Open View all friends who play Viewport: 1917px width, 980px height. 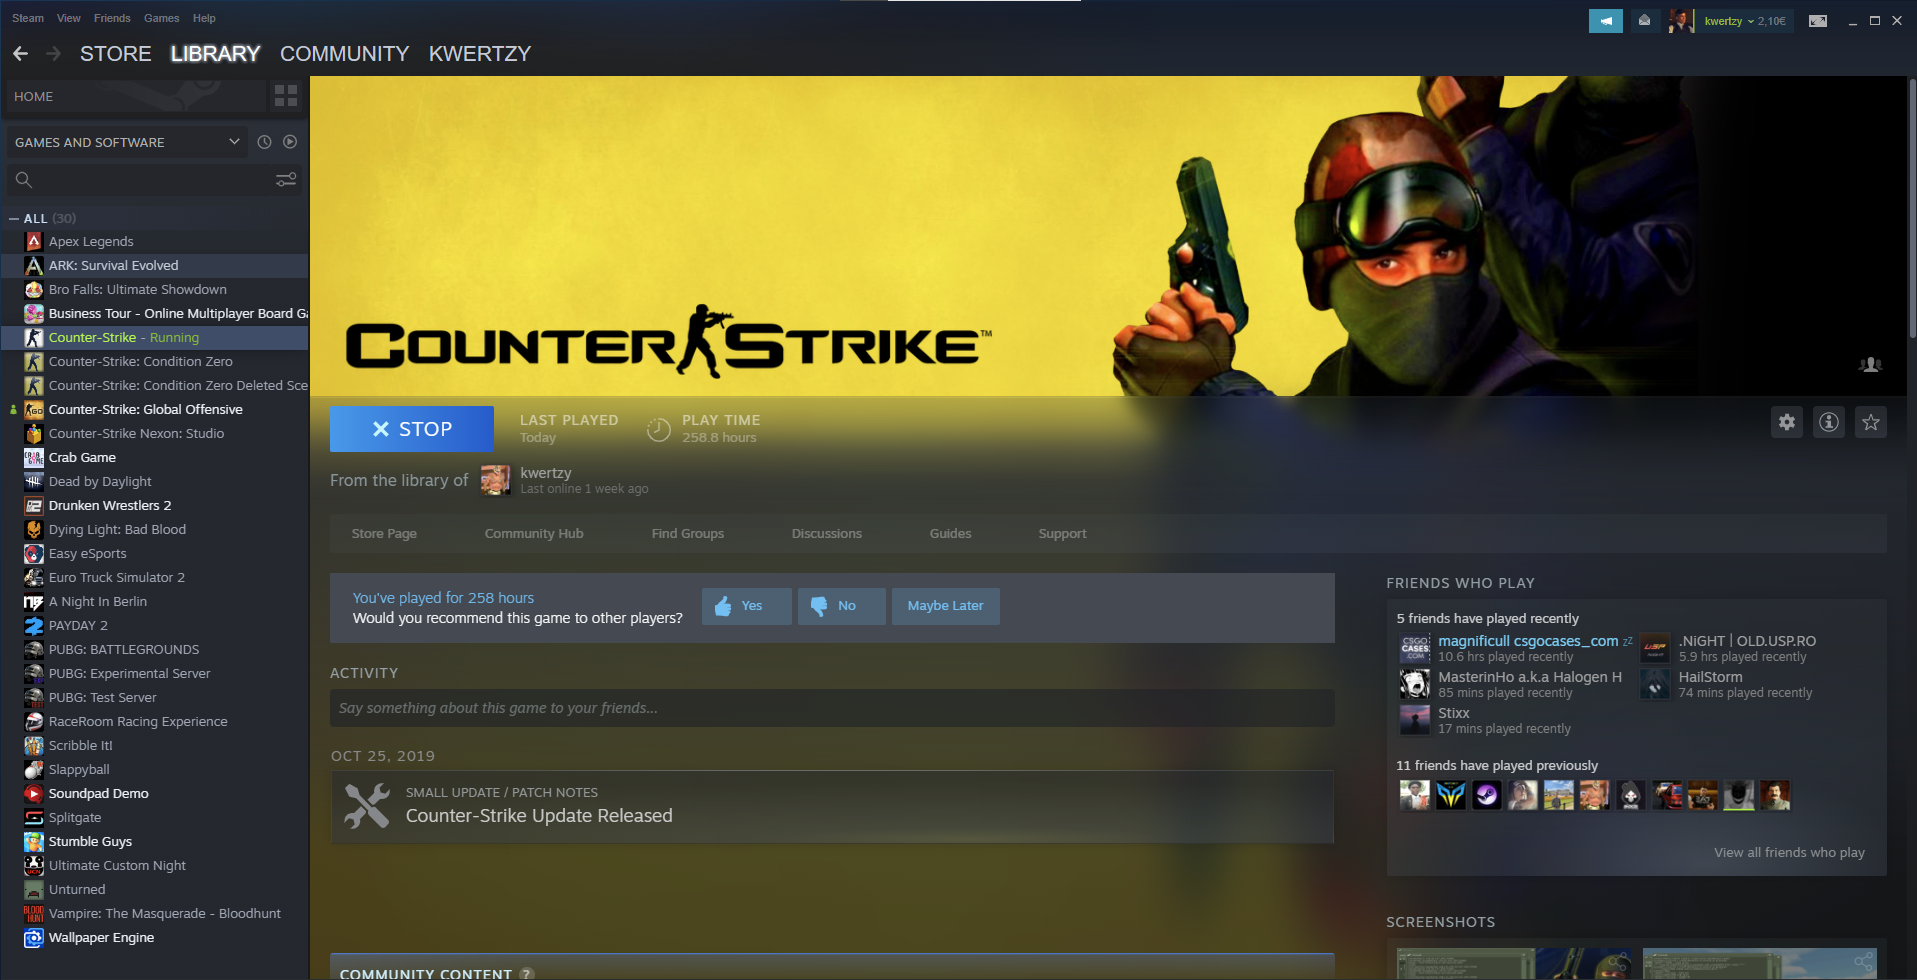point(1788,852)
